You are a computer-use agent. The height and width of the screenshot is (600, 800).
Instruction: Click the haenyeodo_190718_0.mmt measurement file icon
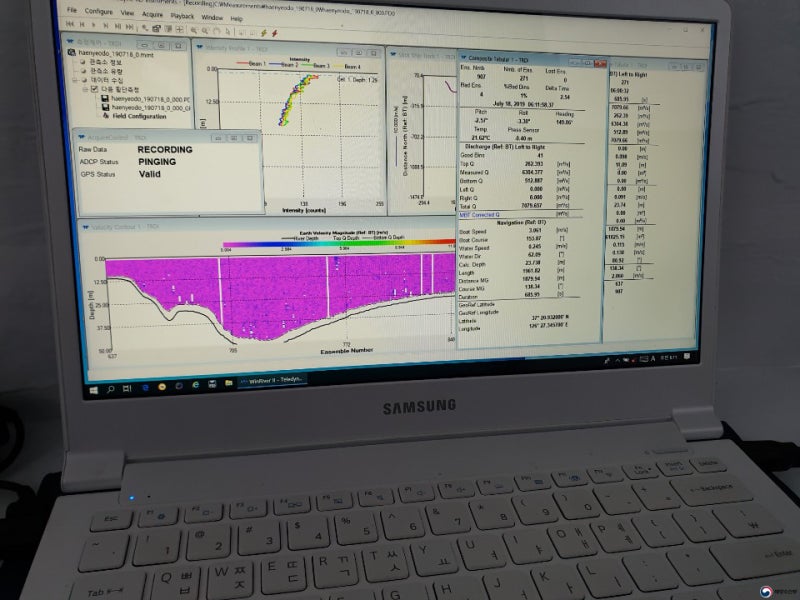tap(72, 52)
